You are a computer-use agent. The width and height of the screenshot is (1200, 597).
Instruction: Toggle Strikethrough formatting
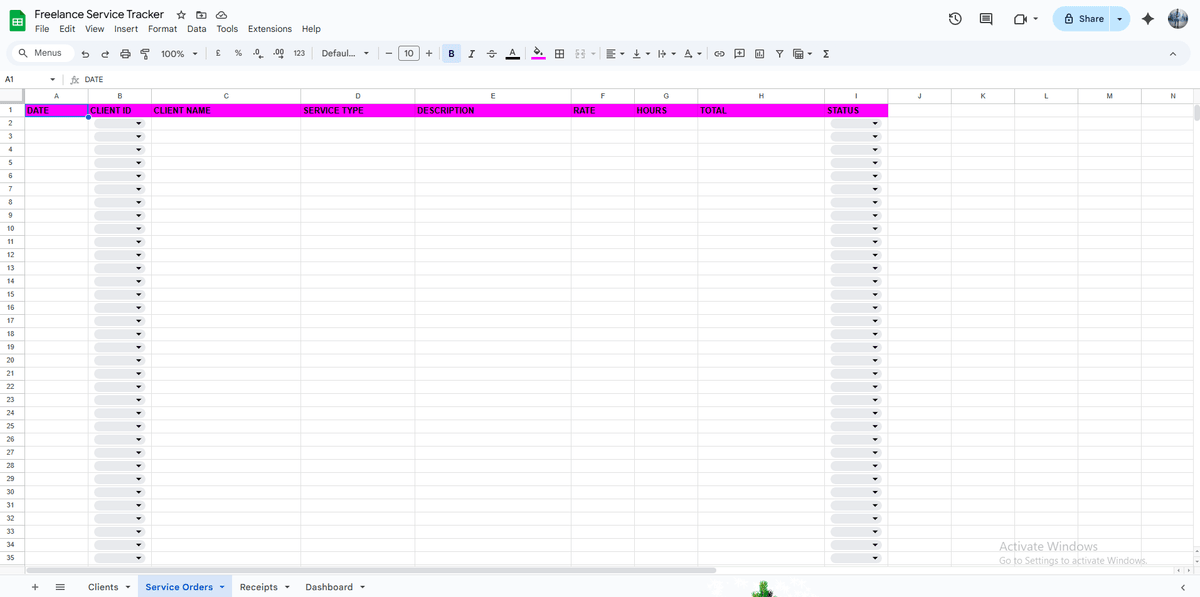491,54
